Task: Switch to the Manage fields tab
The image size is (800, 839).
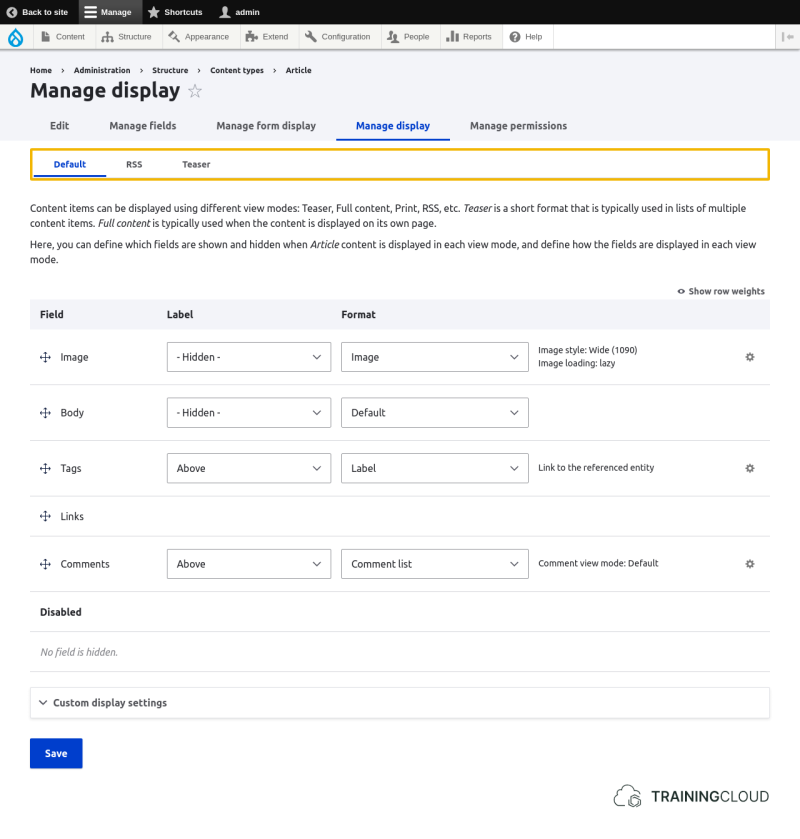Action: click(143, 126)
